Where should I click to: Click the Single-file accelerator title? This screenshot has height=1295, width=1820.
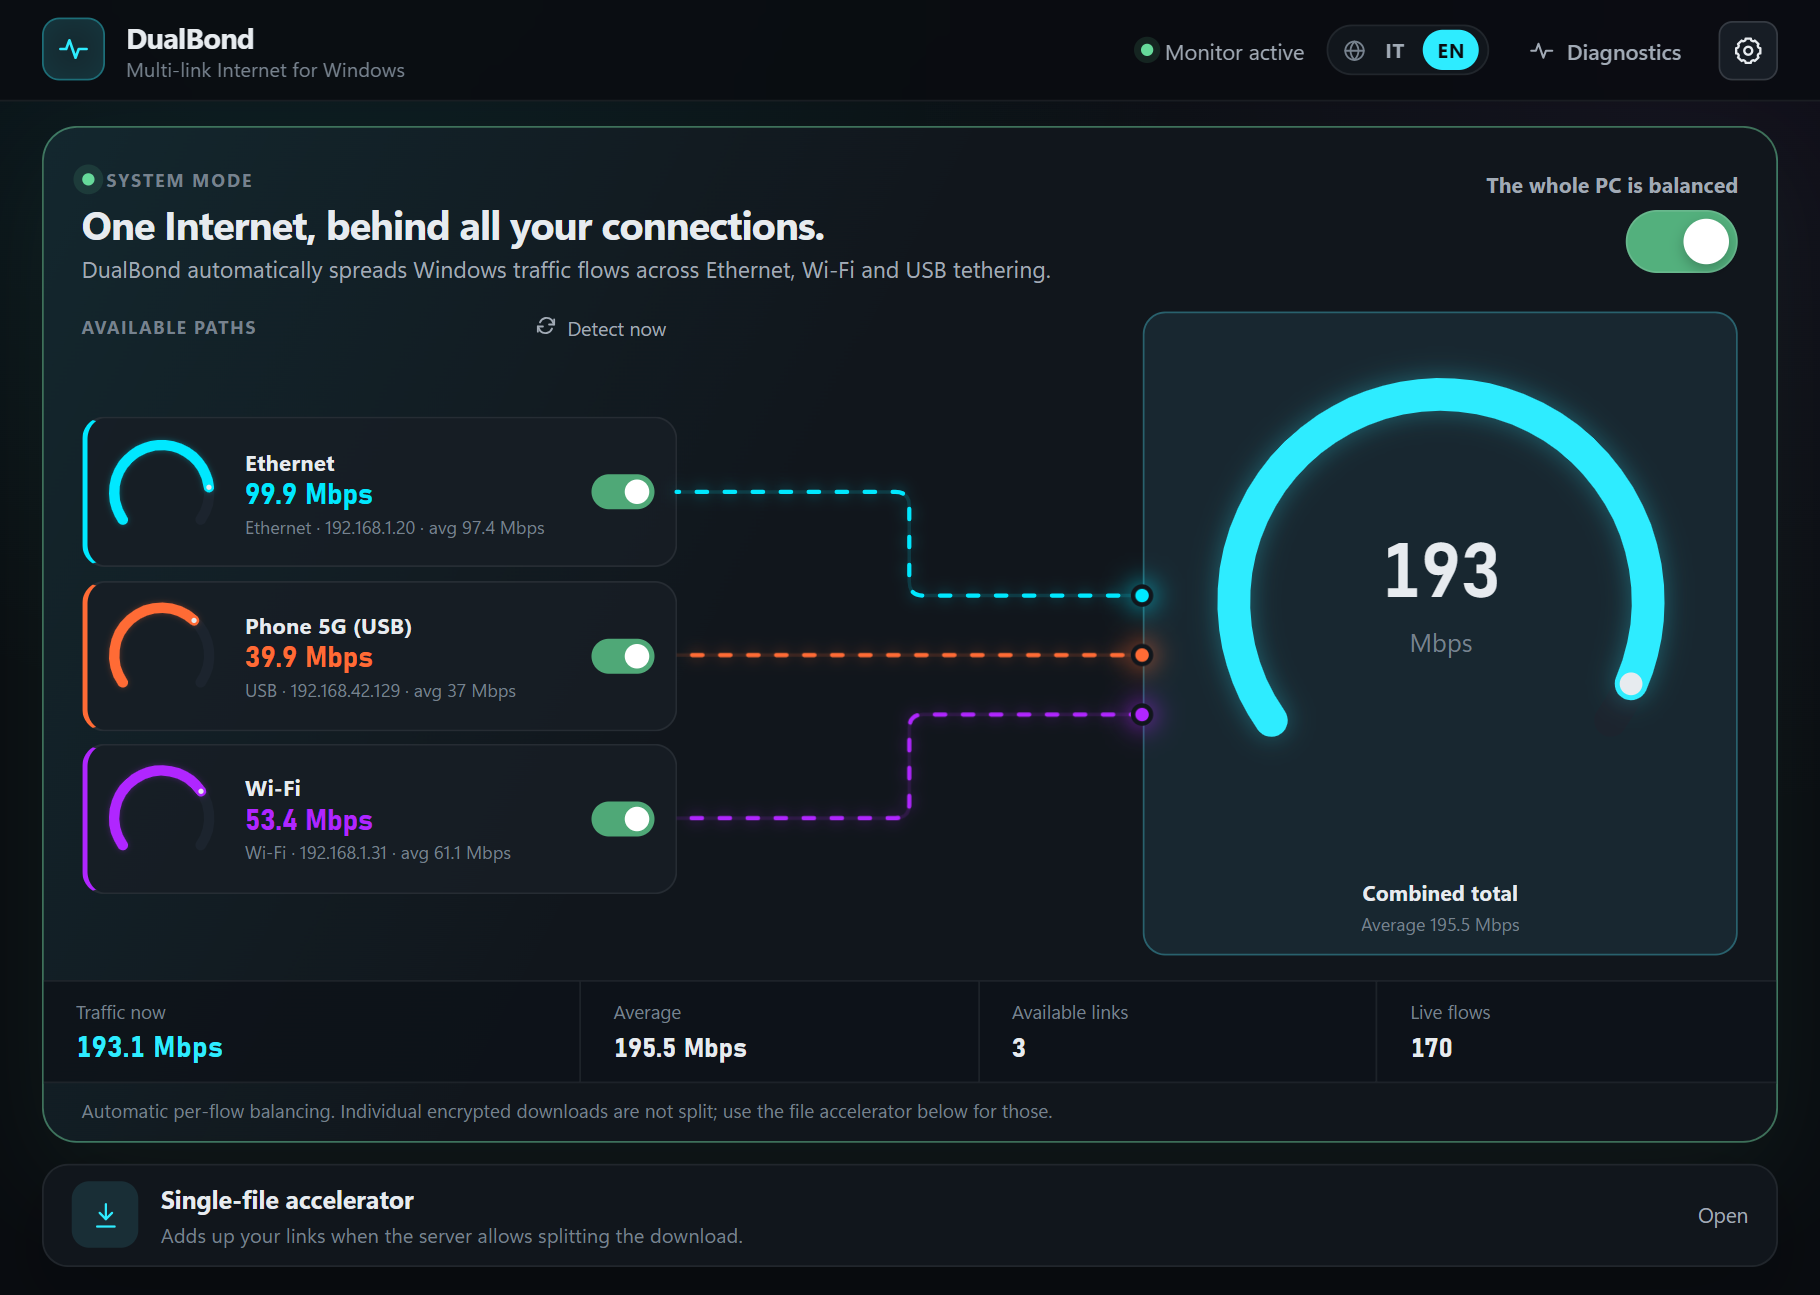tap(287, 1200)
